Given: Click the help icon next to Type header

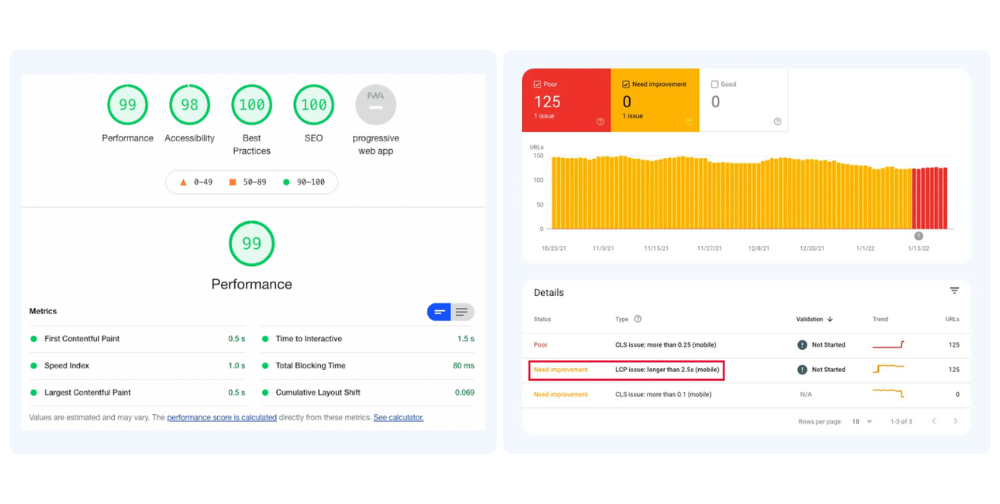Looking at the screenshot, I should 638,319.
